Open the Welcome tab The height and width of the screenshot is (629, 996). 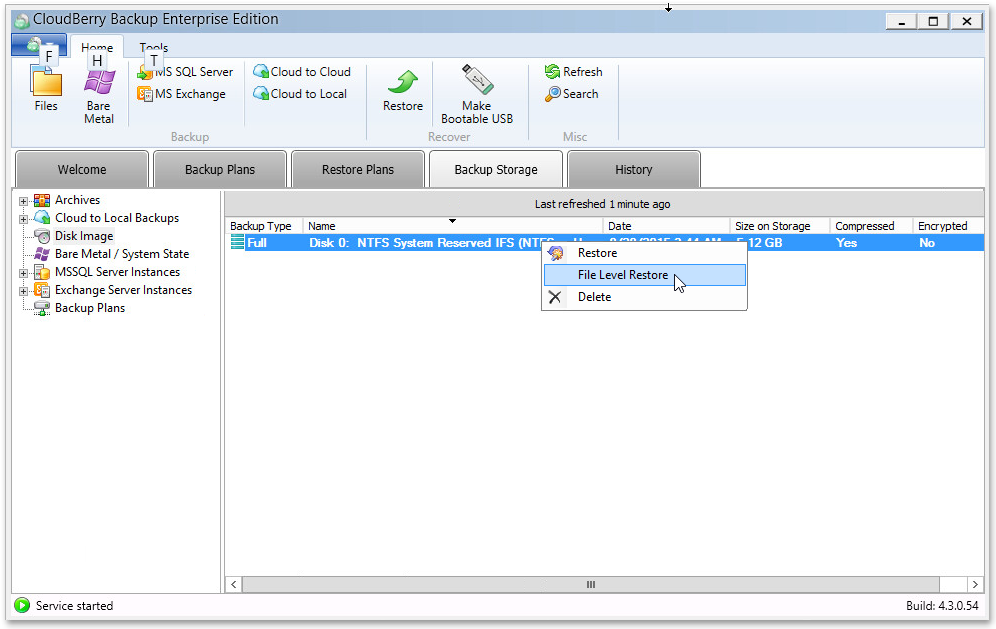click(x=82, y=170)
